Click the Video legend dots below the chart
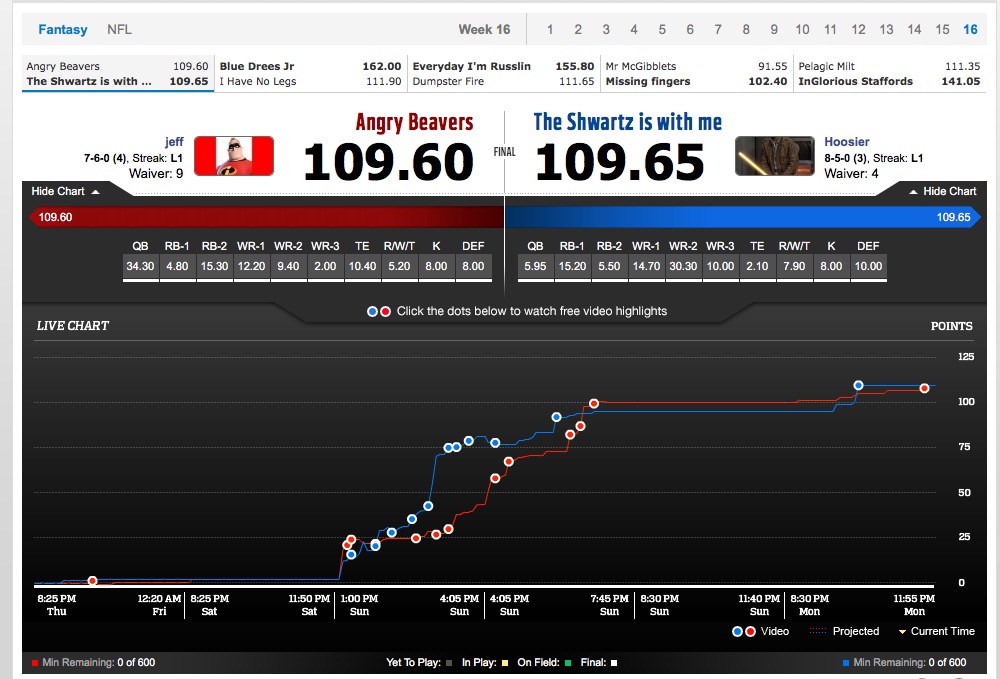 click(x=743, y=631)
